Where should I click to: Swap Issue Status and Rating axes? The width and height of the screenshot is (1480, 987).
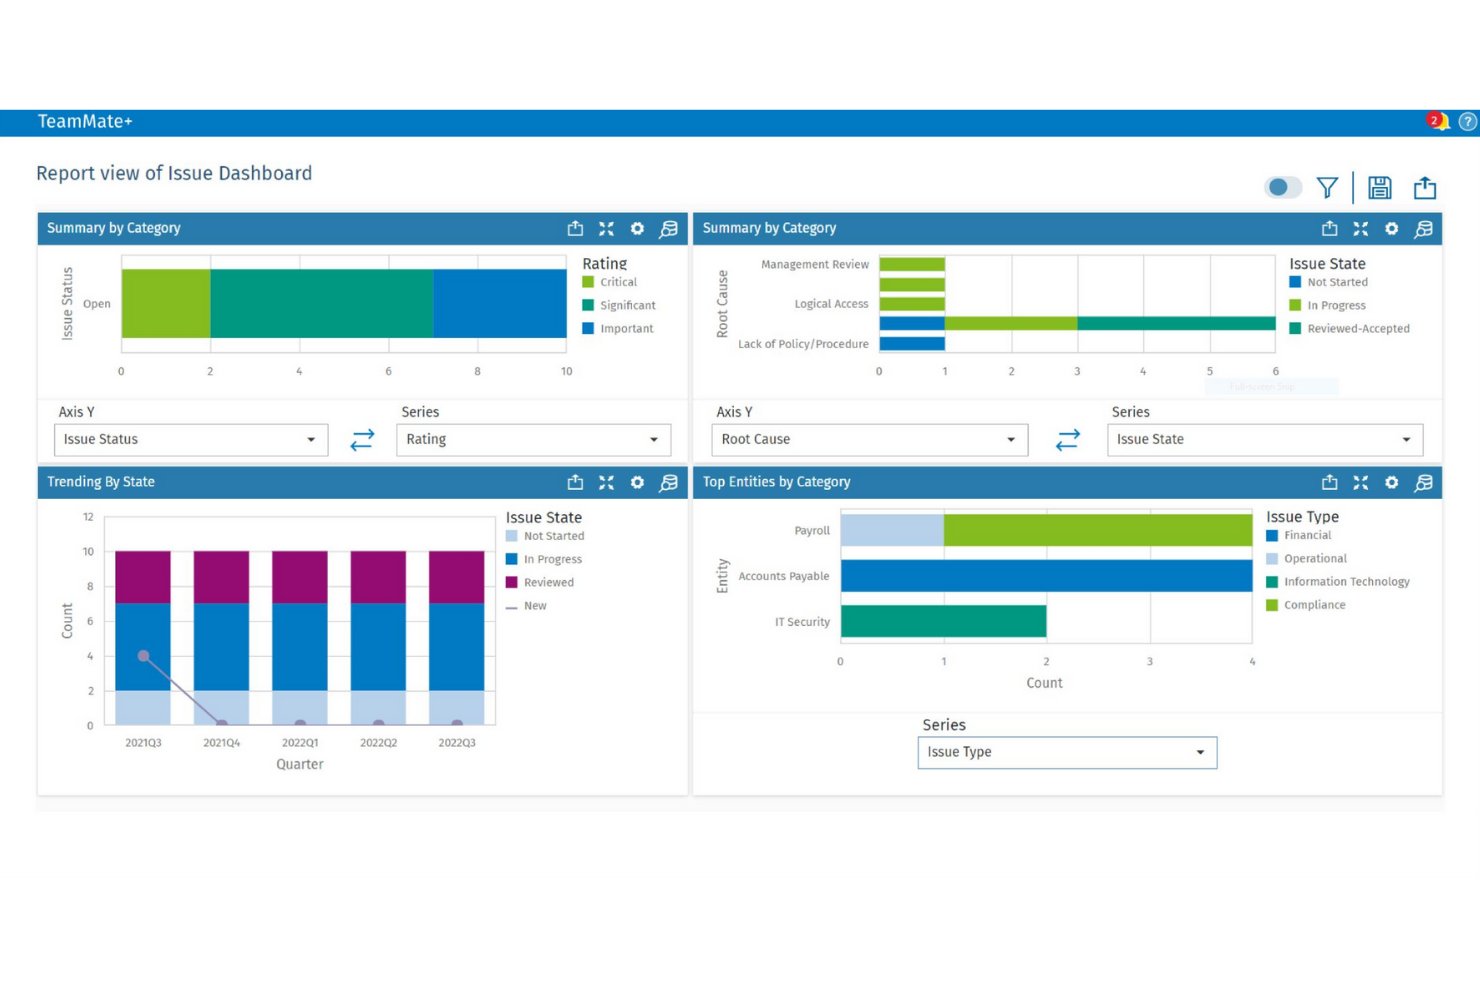tap(363, 439)
